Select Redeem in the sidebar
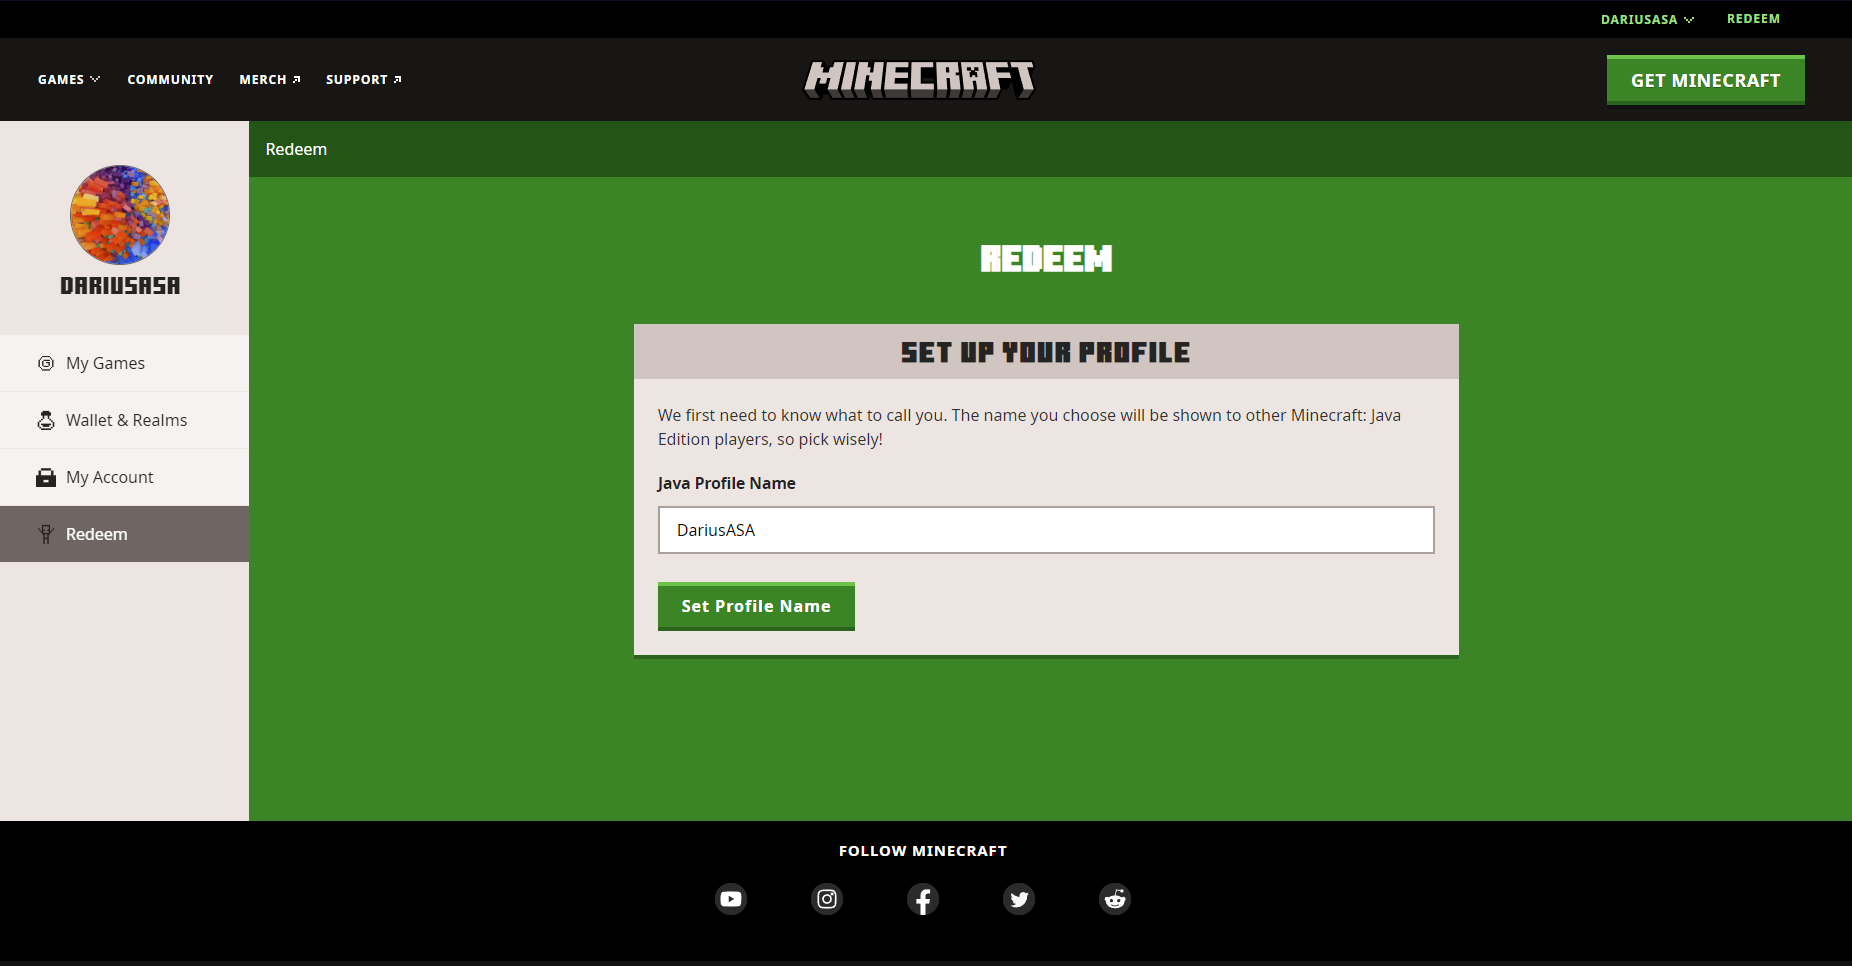The width and height of the screenshot is (1852, 966). pyautogui.click(x=124, y=534)
